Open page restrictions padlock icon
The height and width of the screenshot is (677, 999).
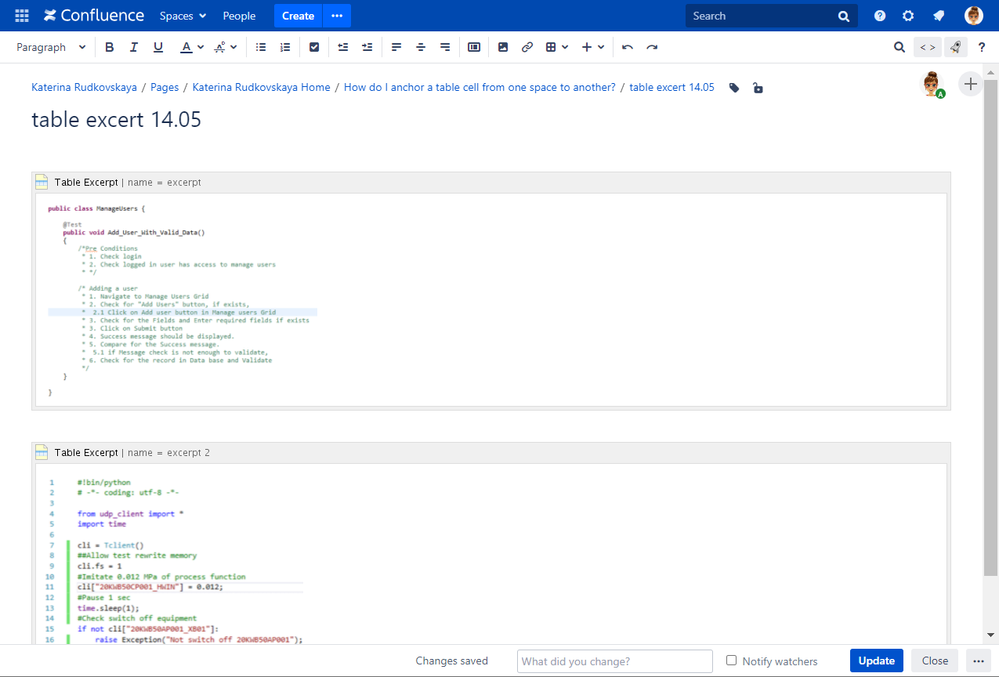click(x=758, y=88)
